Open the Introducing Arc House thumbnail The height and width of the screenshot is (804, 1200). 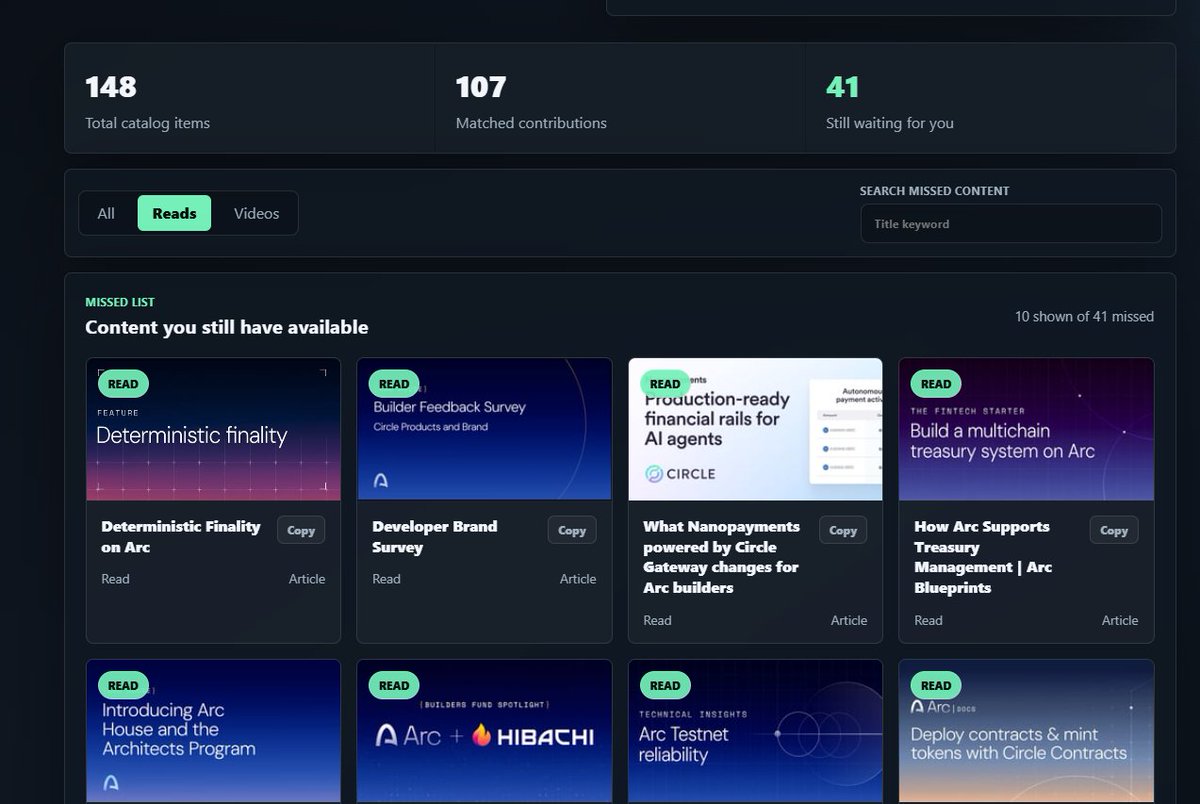(x=213, y=731)
